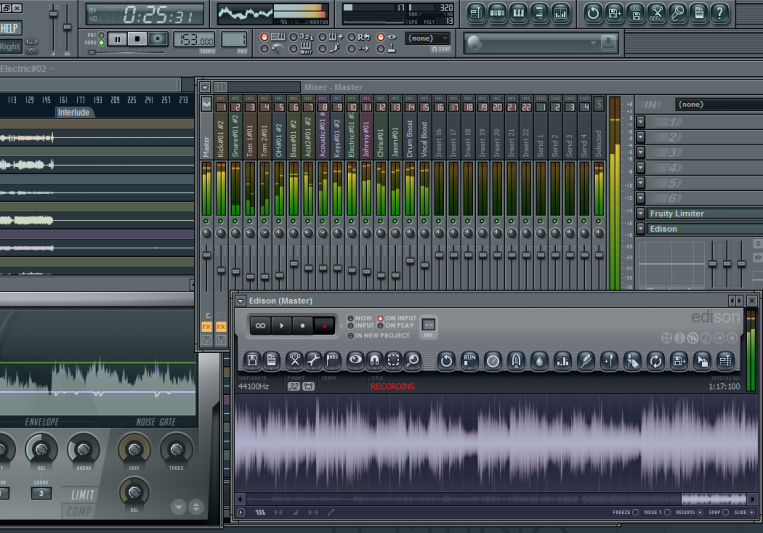
Task: Click Edison's droplet Blur tool icon
Action: [x=539, y=361]
